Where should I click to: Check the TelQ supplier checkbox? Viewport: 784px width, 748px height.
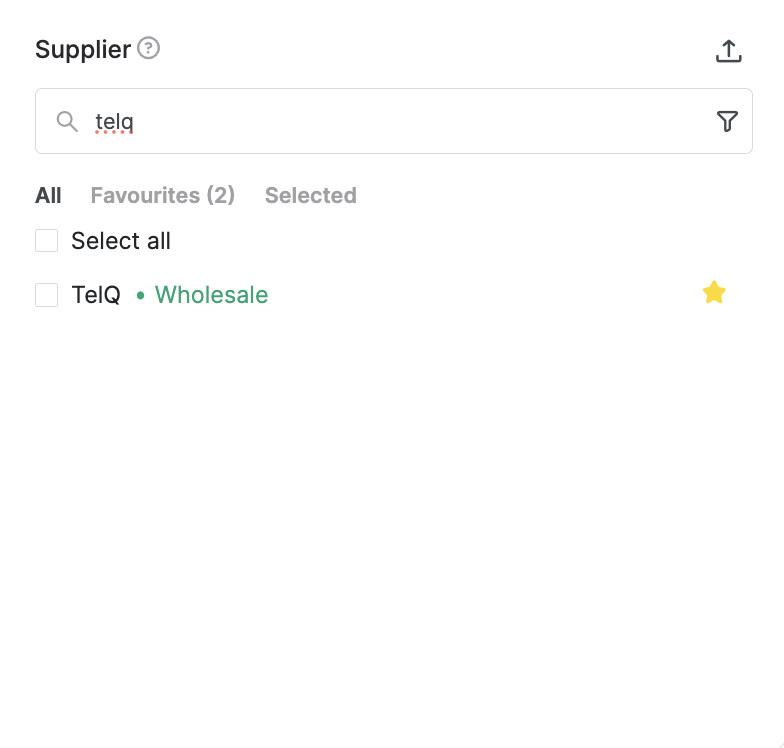(x=46, y=294)
